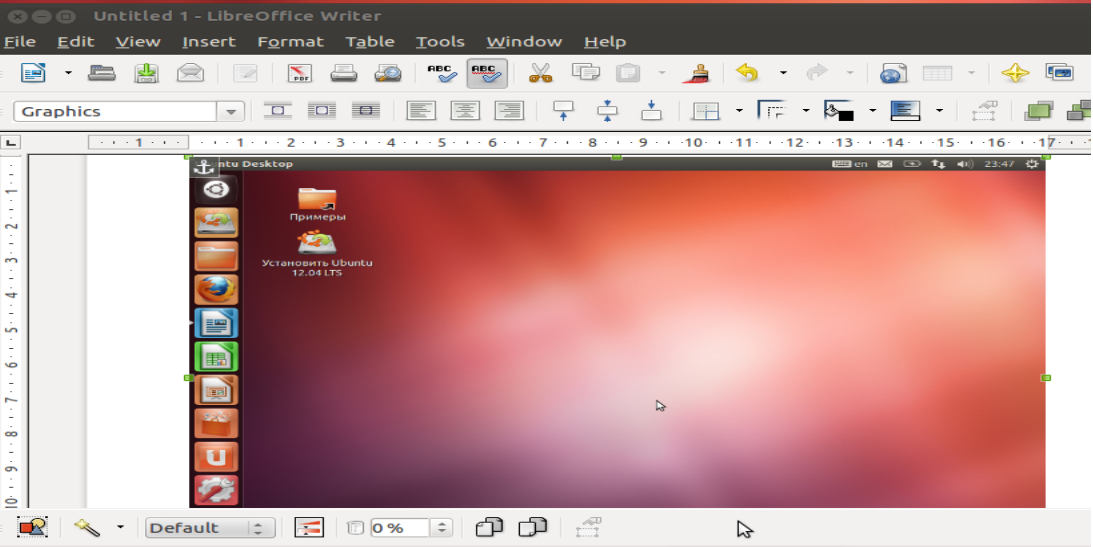Print the document with printer icon
The image size is (1093, 547).
[x=344, y=72]
